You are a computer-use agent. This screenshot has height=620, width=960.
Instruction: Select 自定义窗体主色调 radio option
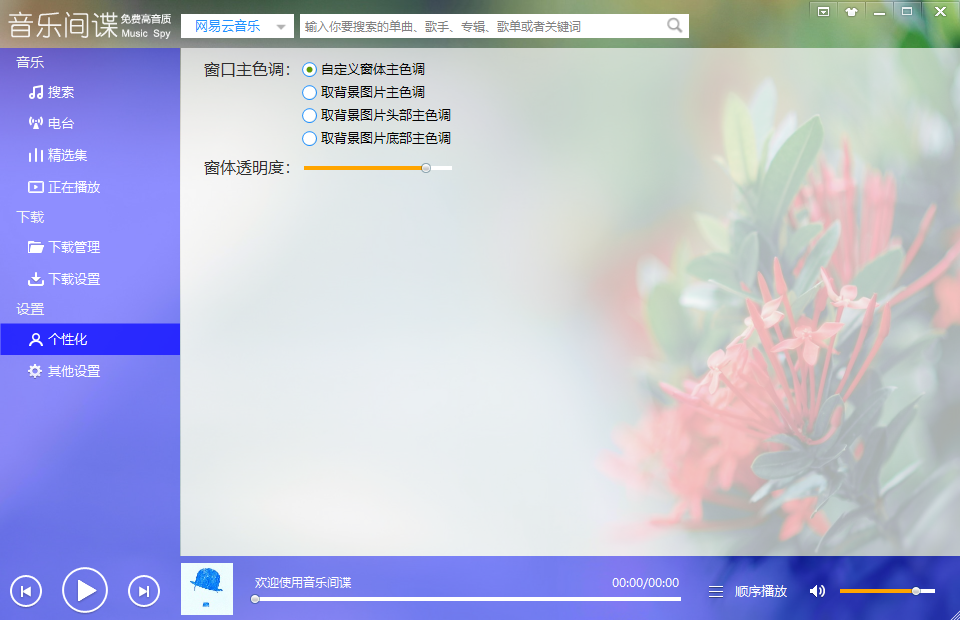click(x=364, y=70)
